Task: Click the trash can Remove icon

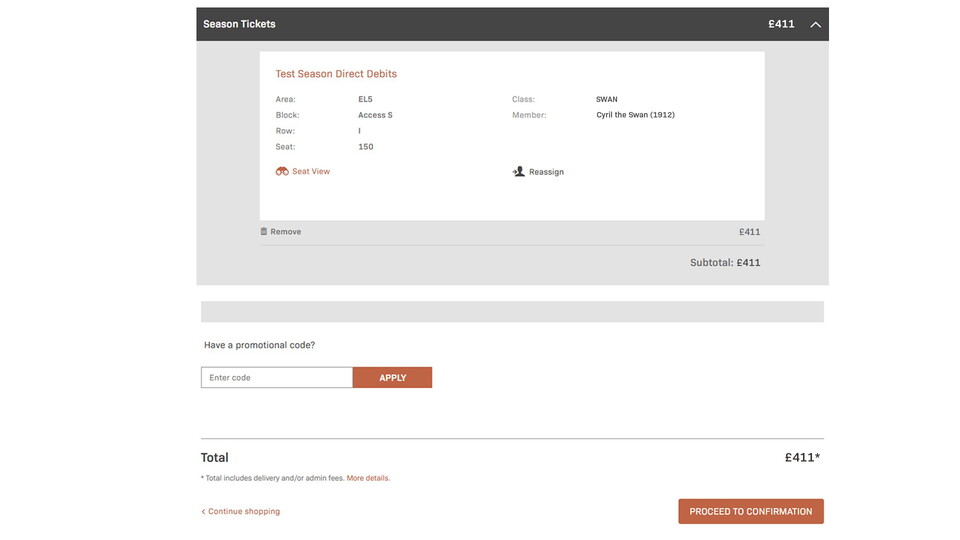Action: click(x=264, y=232)
